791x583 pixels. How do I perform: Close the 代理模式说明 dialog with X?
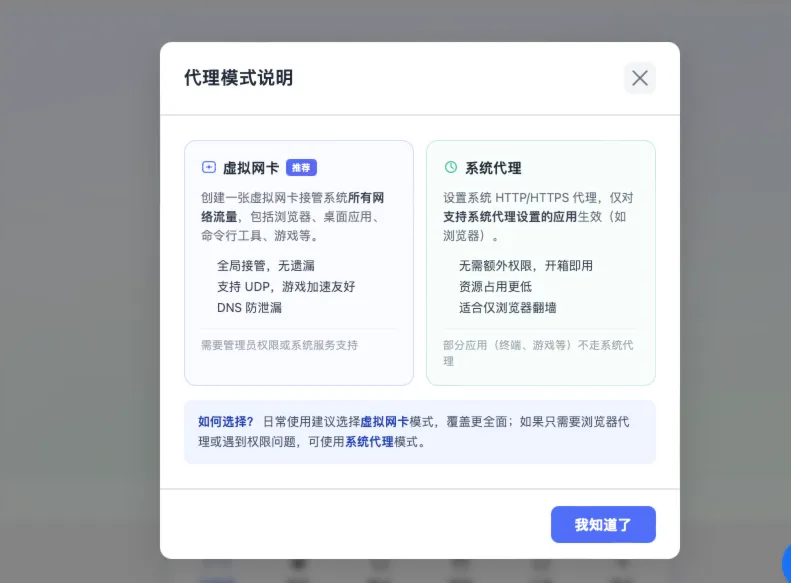(x=640, y=78)
